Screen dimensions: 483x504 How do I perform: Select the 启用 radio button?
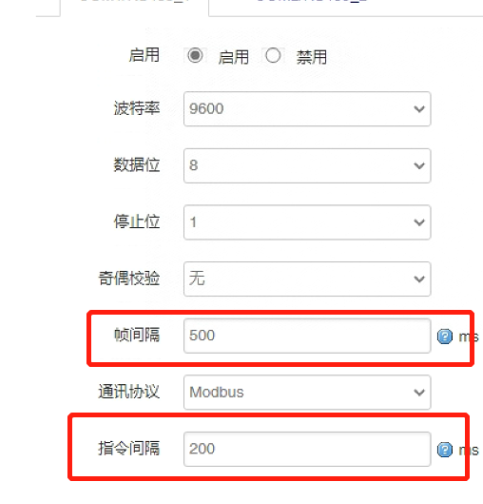pos(195,55)
